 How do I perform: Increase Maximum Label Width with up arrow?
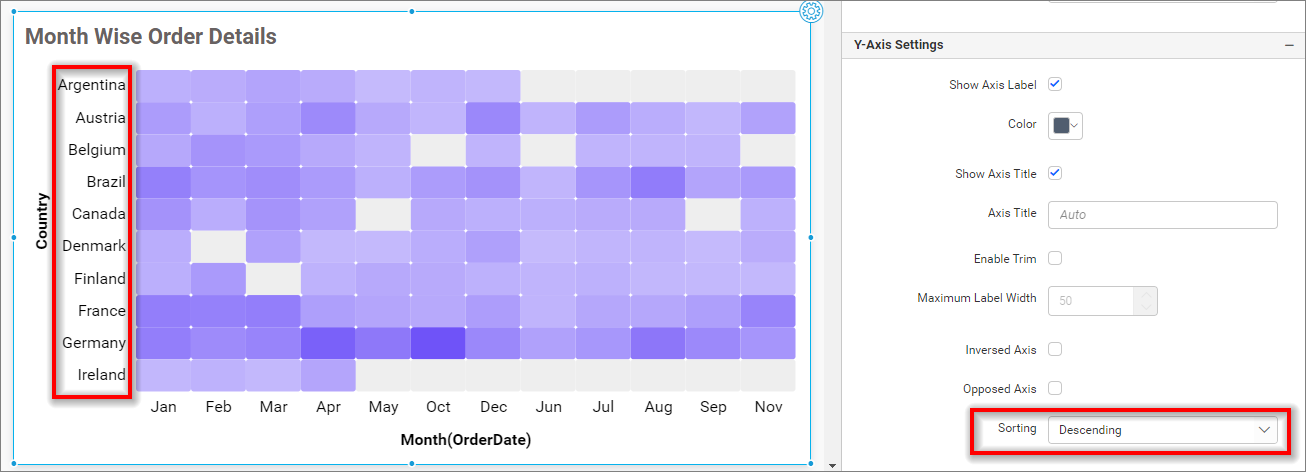tap(1146, 294)
